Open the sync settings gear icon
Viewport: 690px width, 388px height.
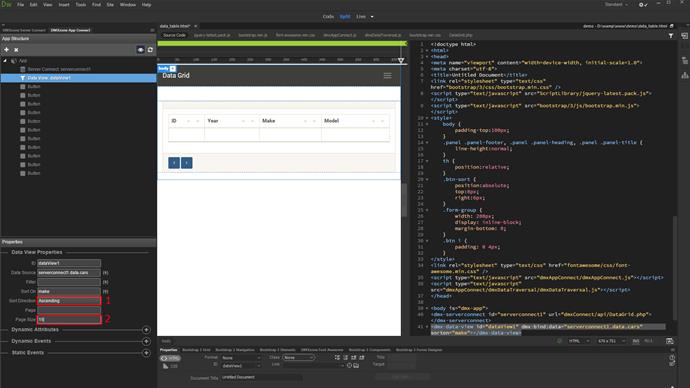click(643, 5)
